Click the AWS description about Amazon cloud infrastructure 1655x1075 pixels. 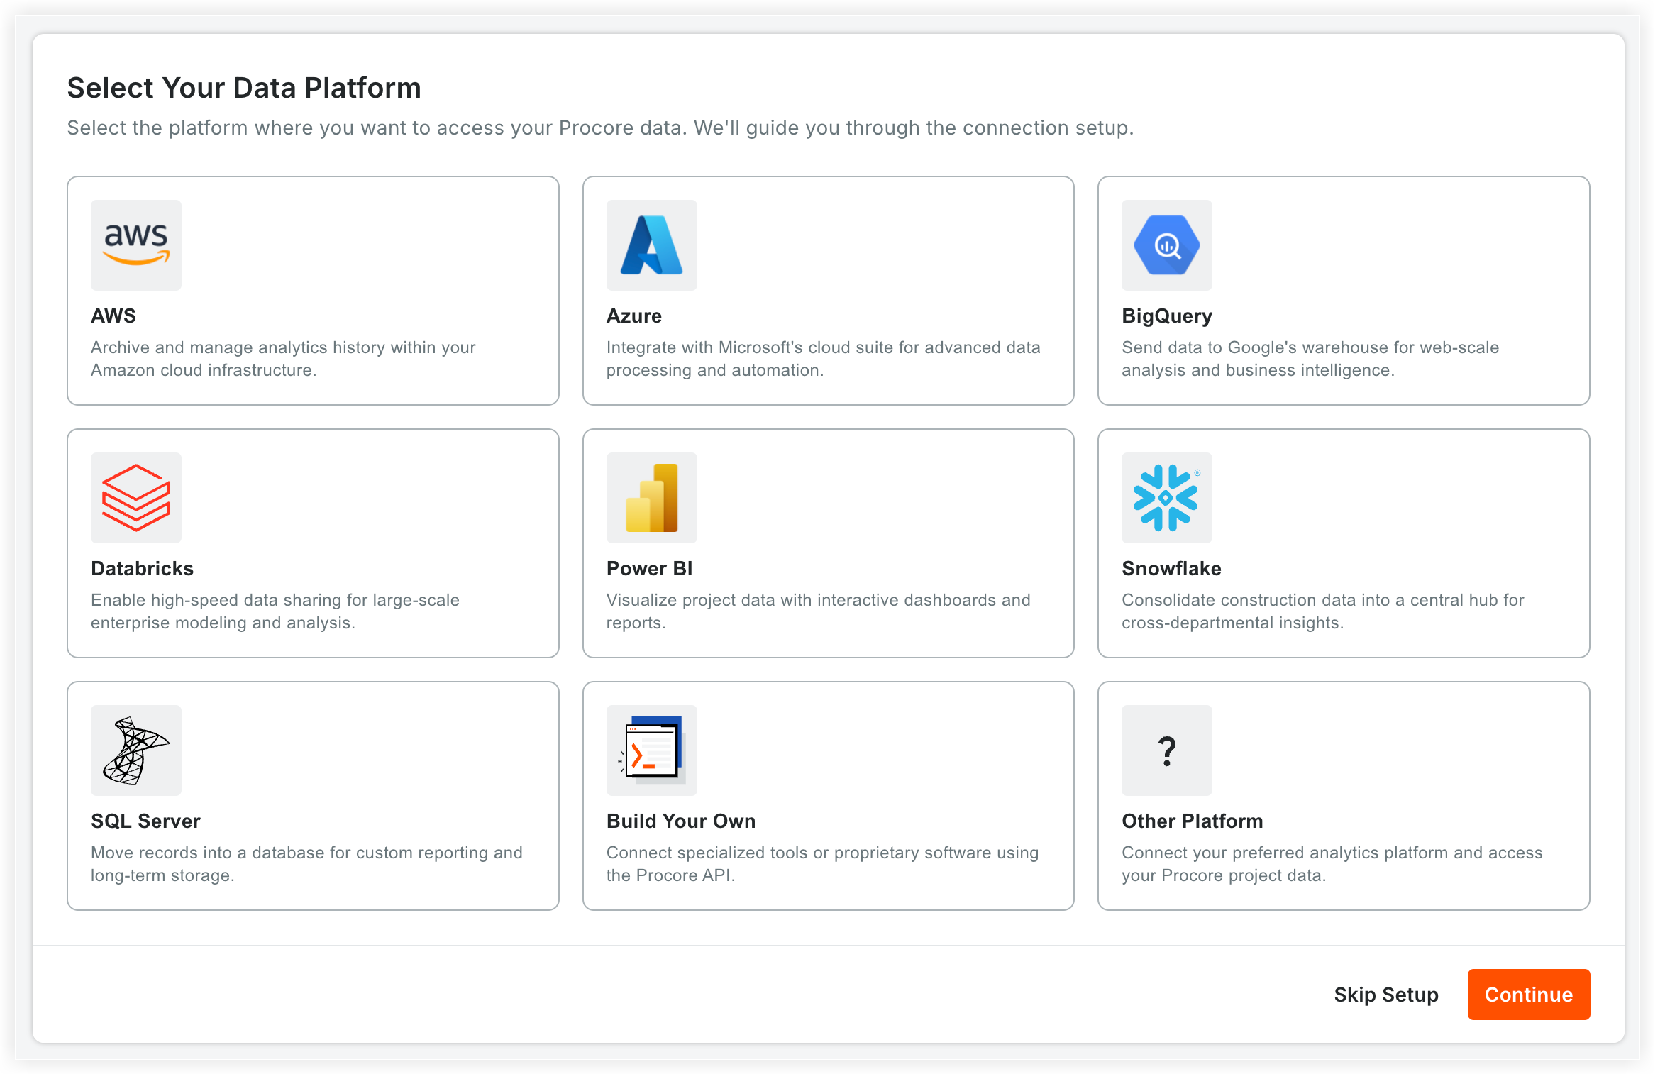pos(283,359)
